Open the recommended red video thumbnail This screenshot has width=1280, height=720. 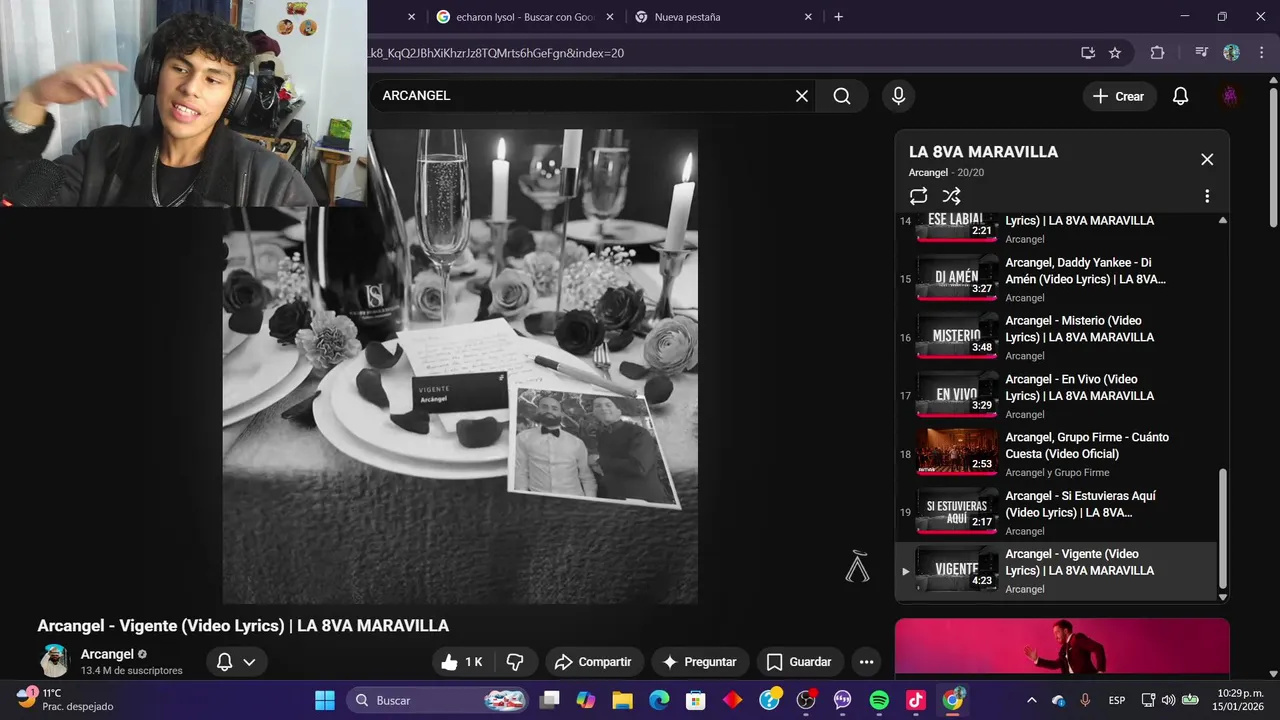(x=1062, y=646)
